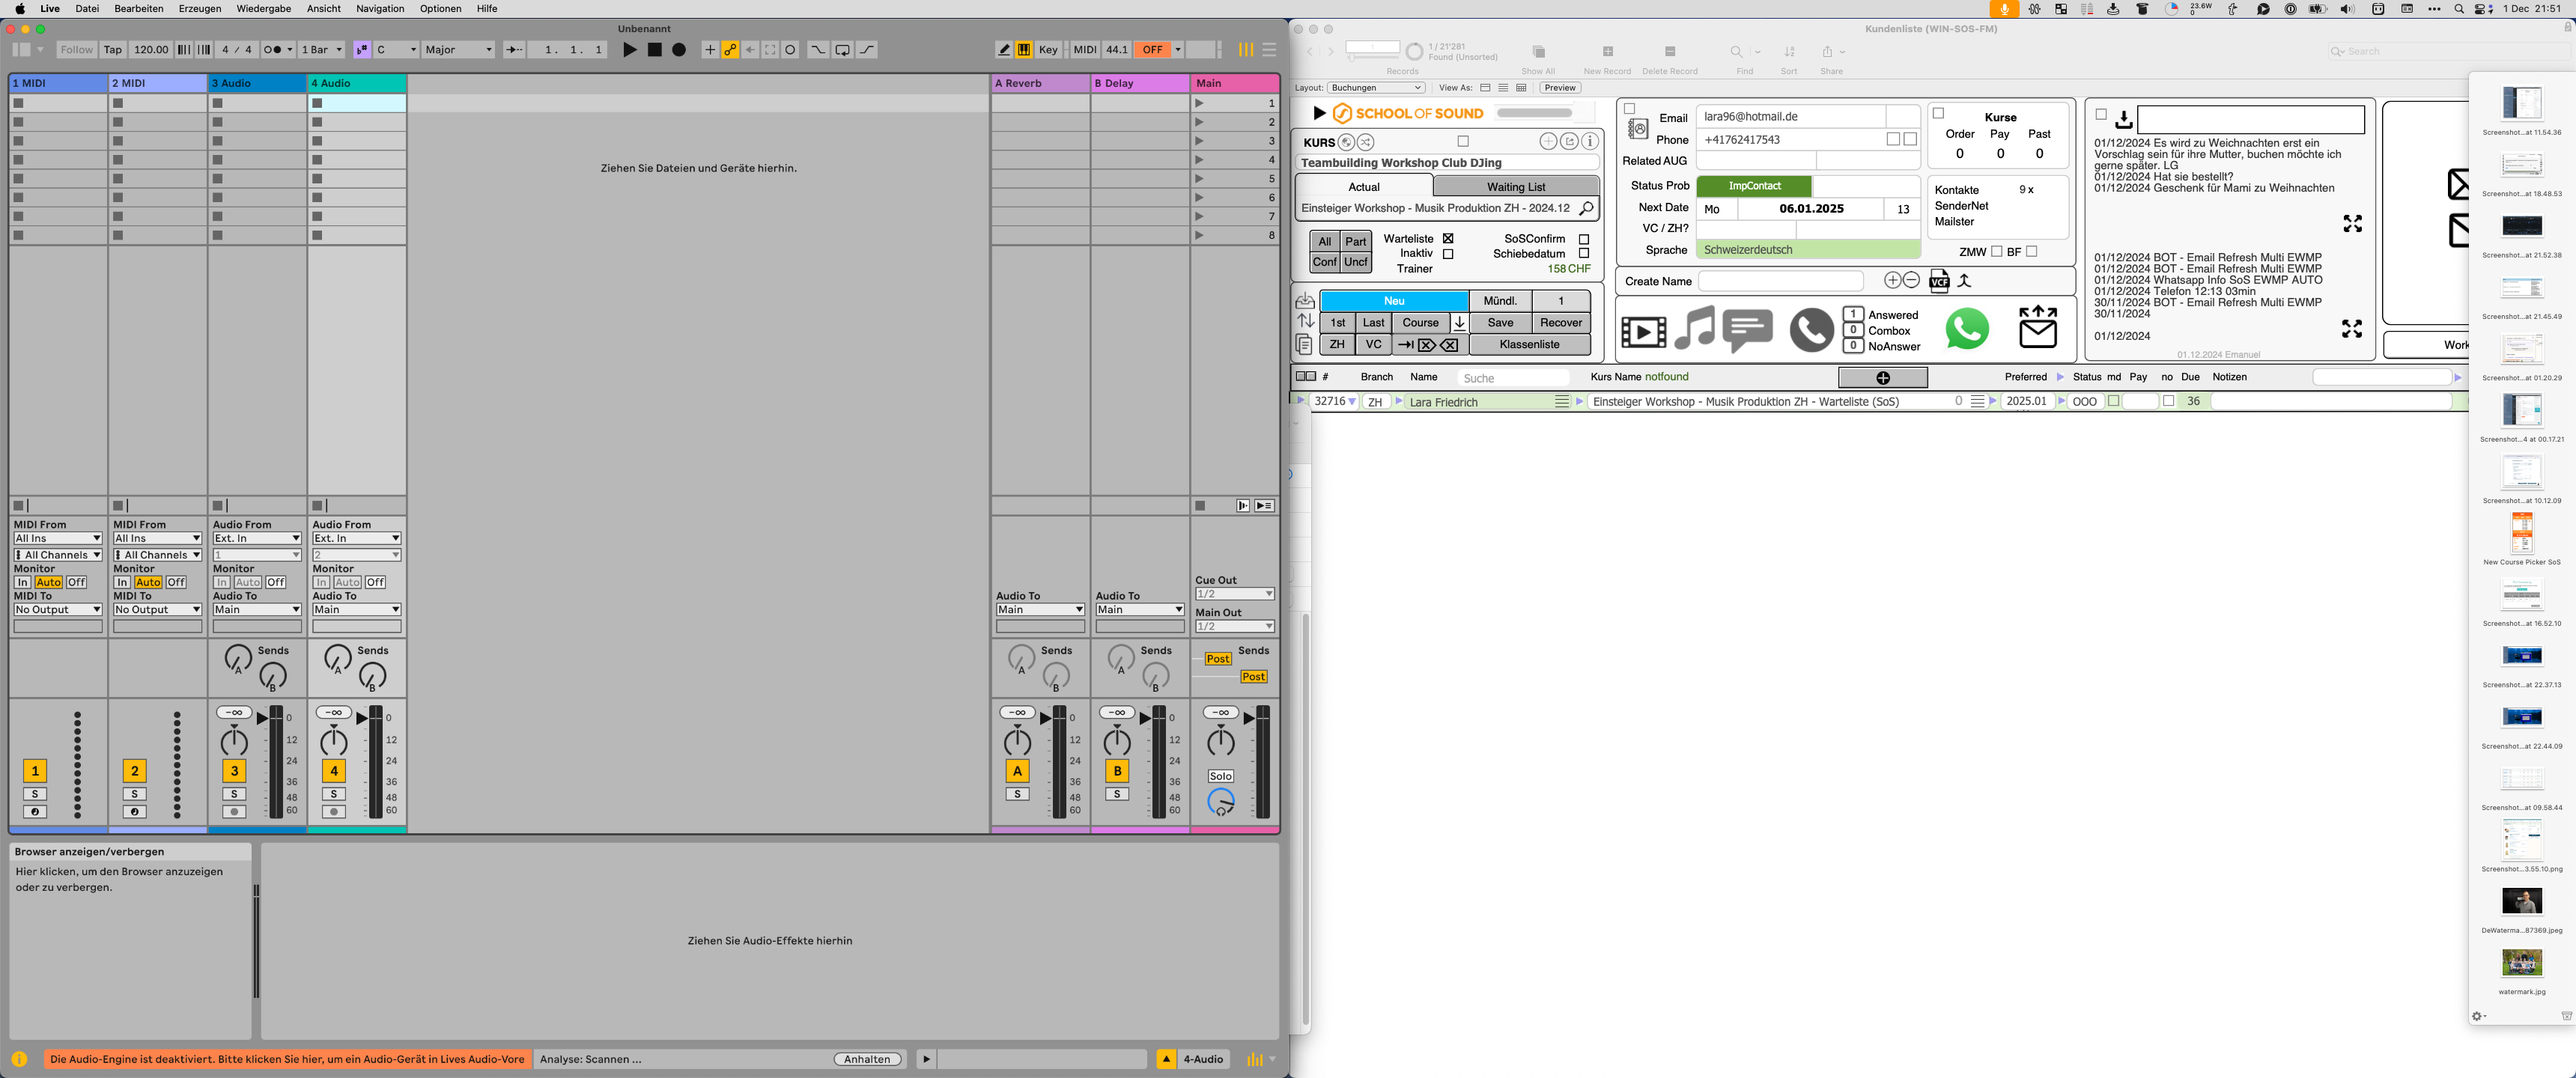
Task: Open the Bearbeiten menu
Action: point(139,9)
